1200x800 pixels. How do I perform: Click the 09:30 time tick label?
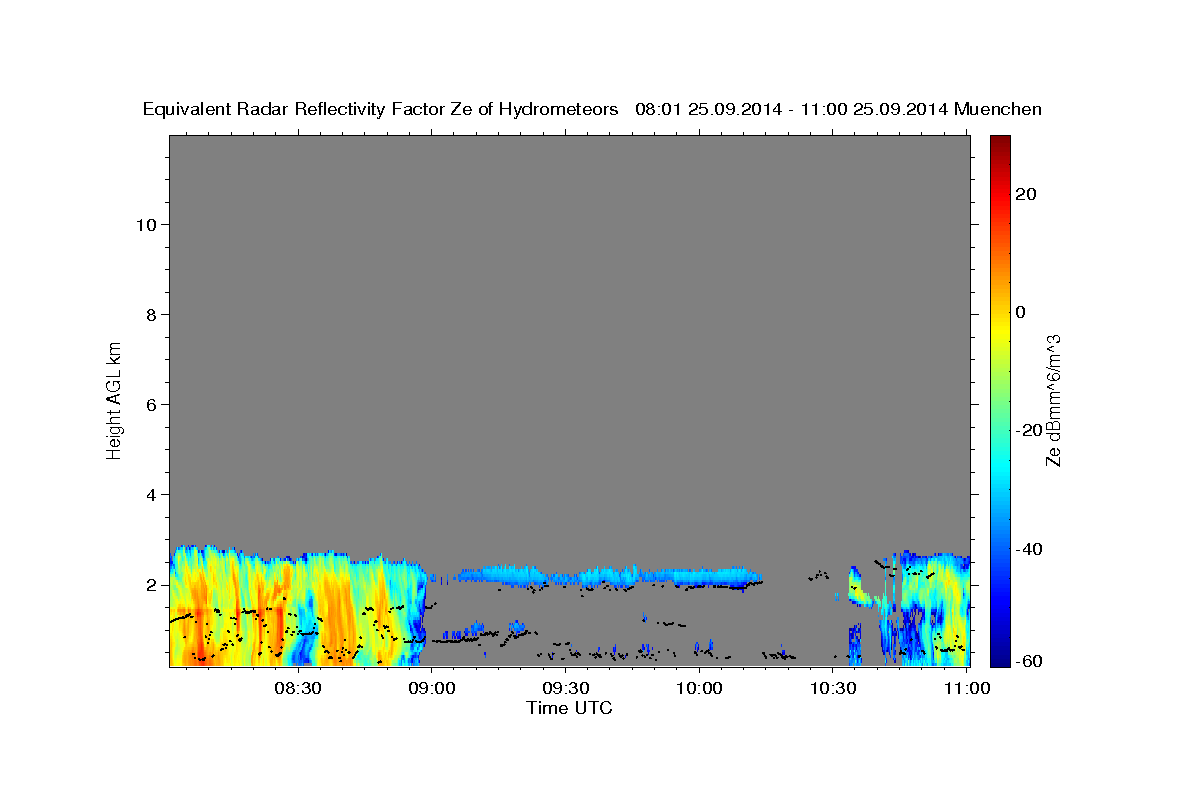click(566, 689)
